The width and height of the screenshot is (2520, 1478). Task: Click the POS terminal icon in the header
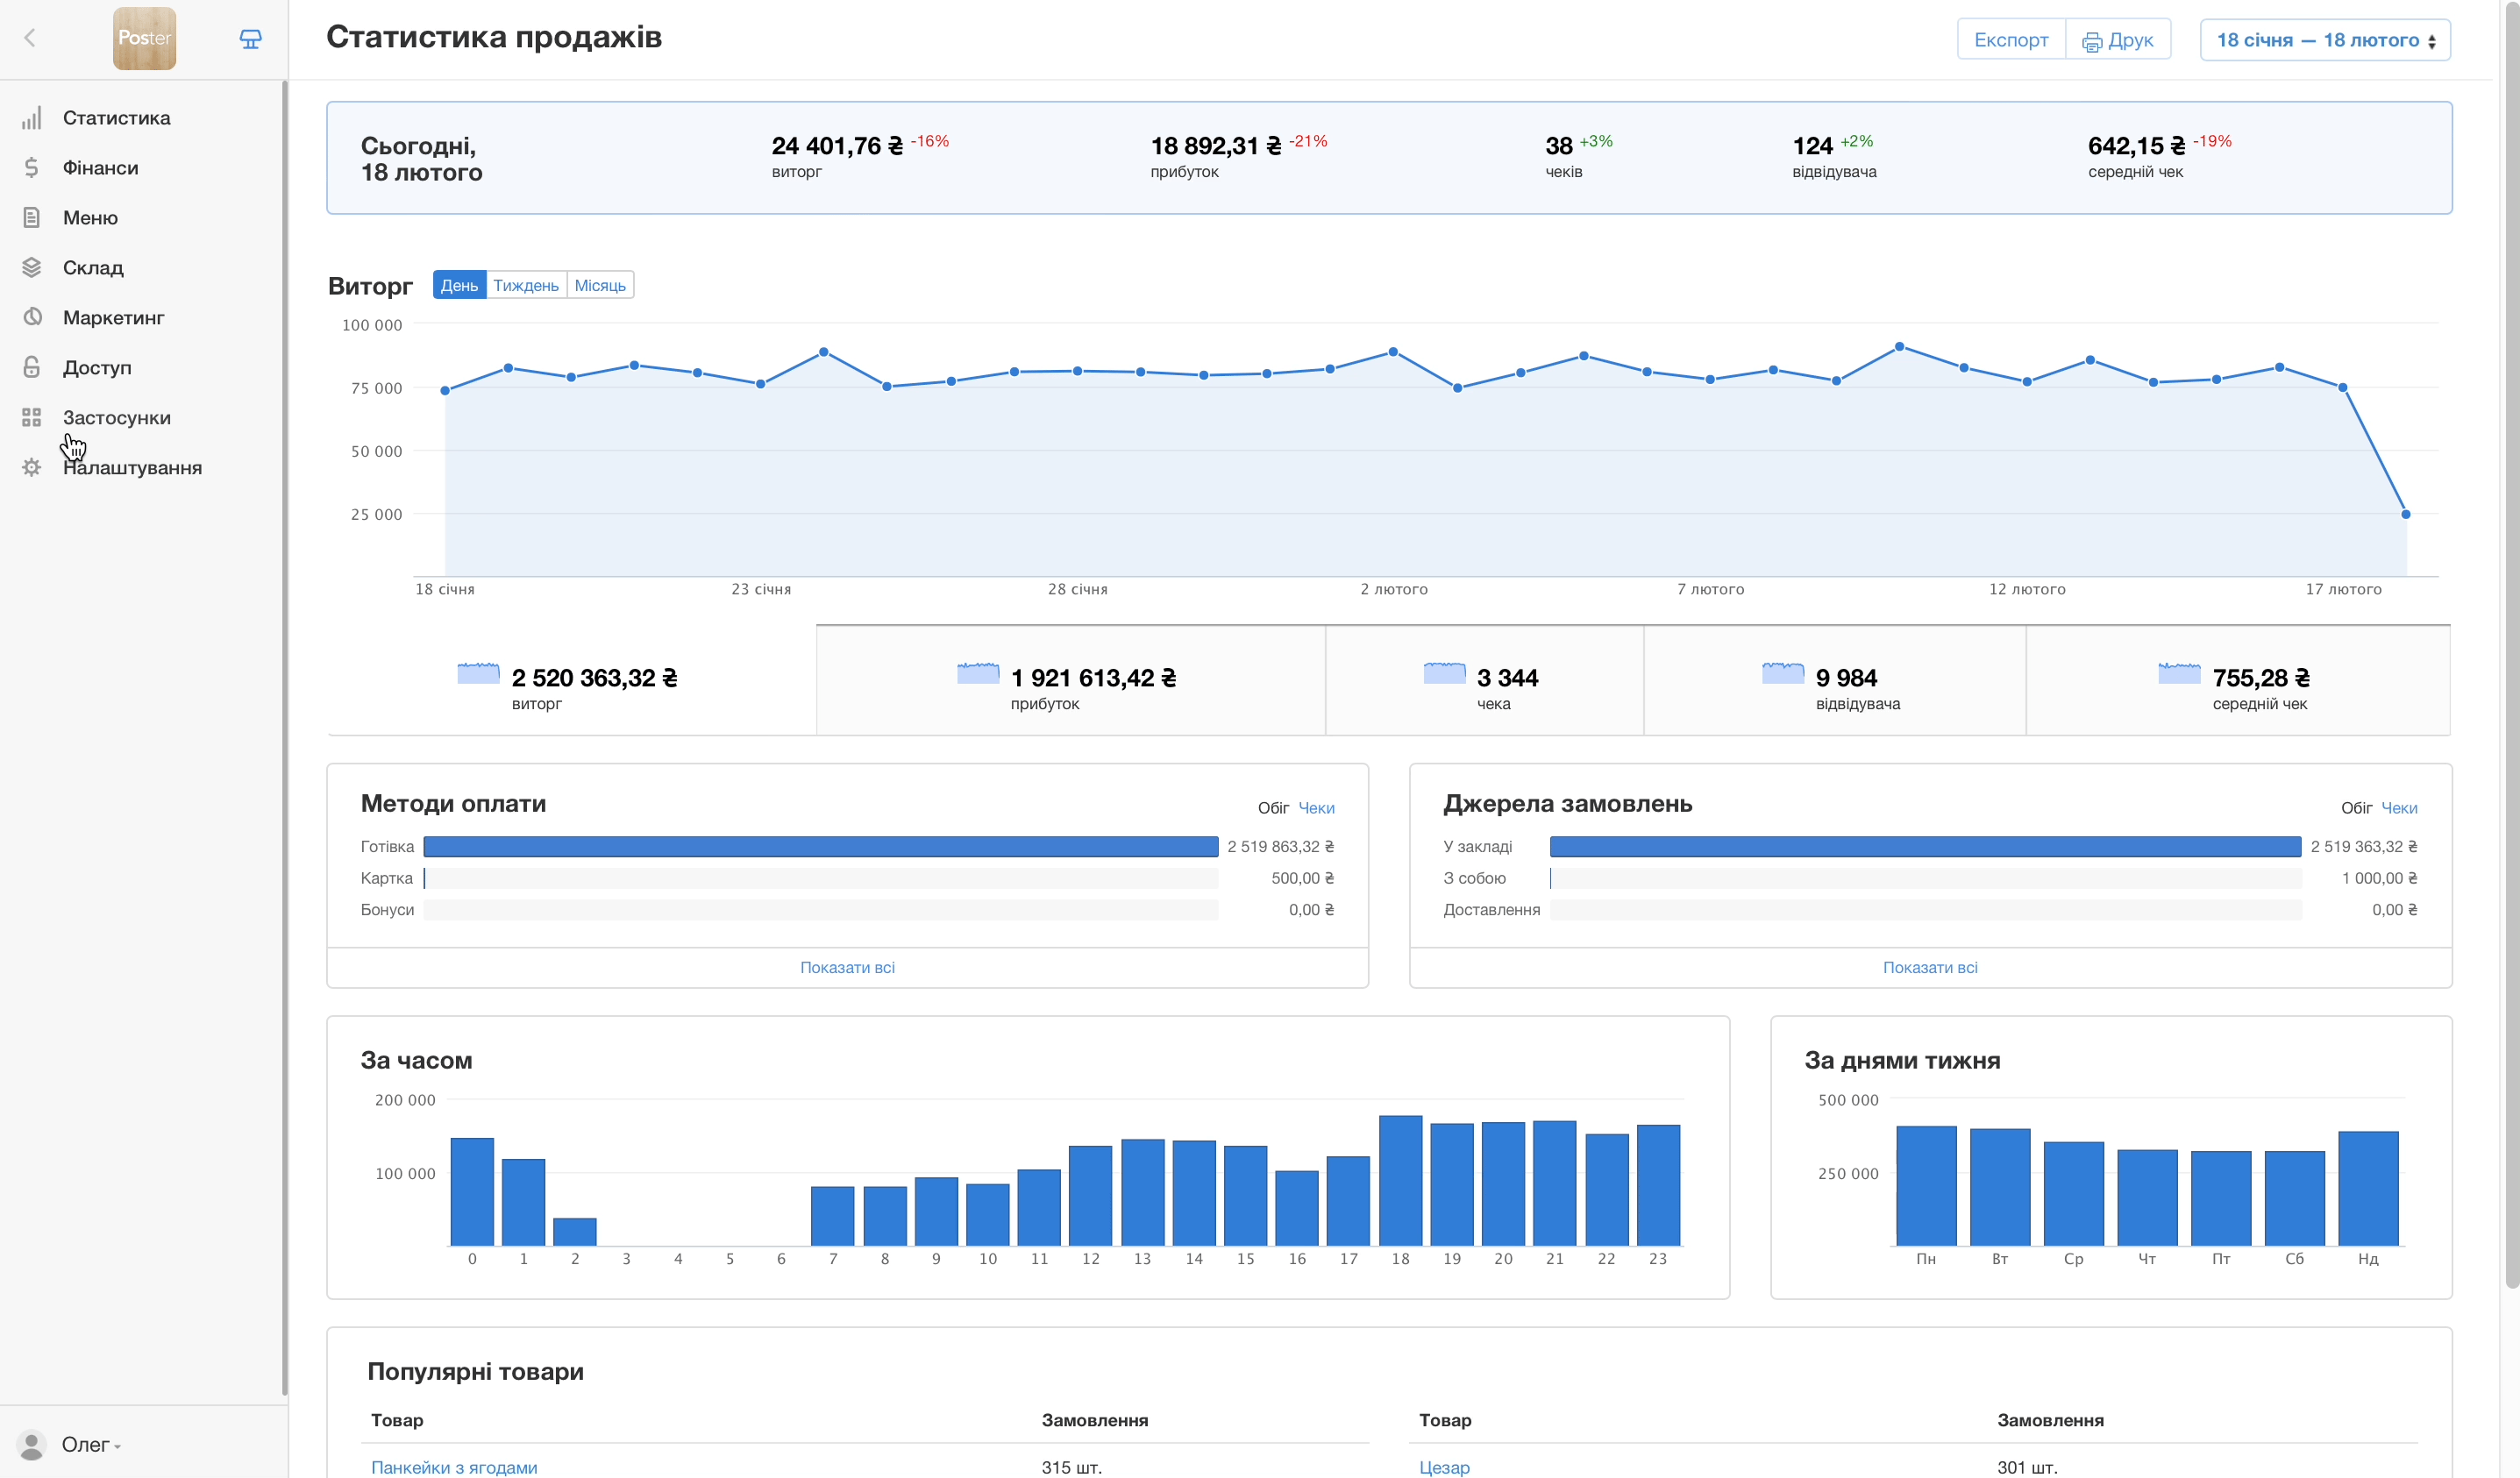click(x=250, y=39)
